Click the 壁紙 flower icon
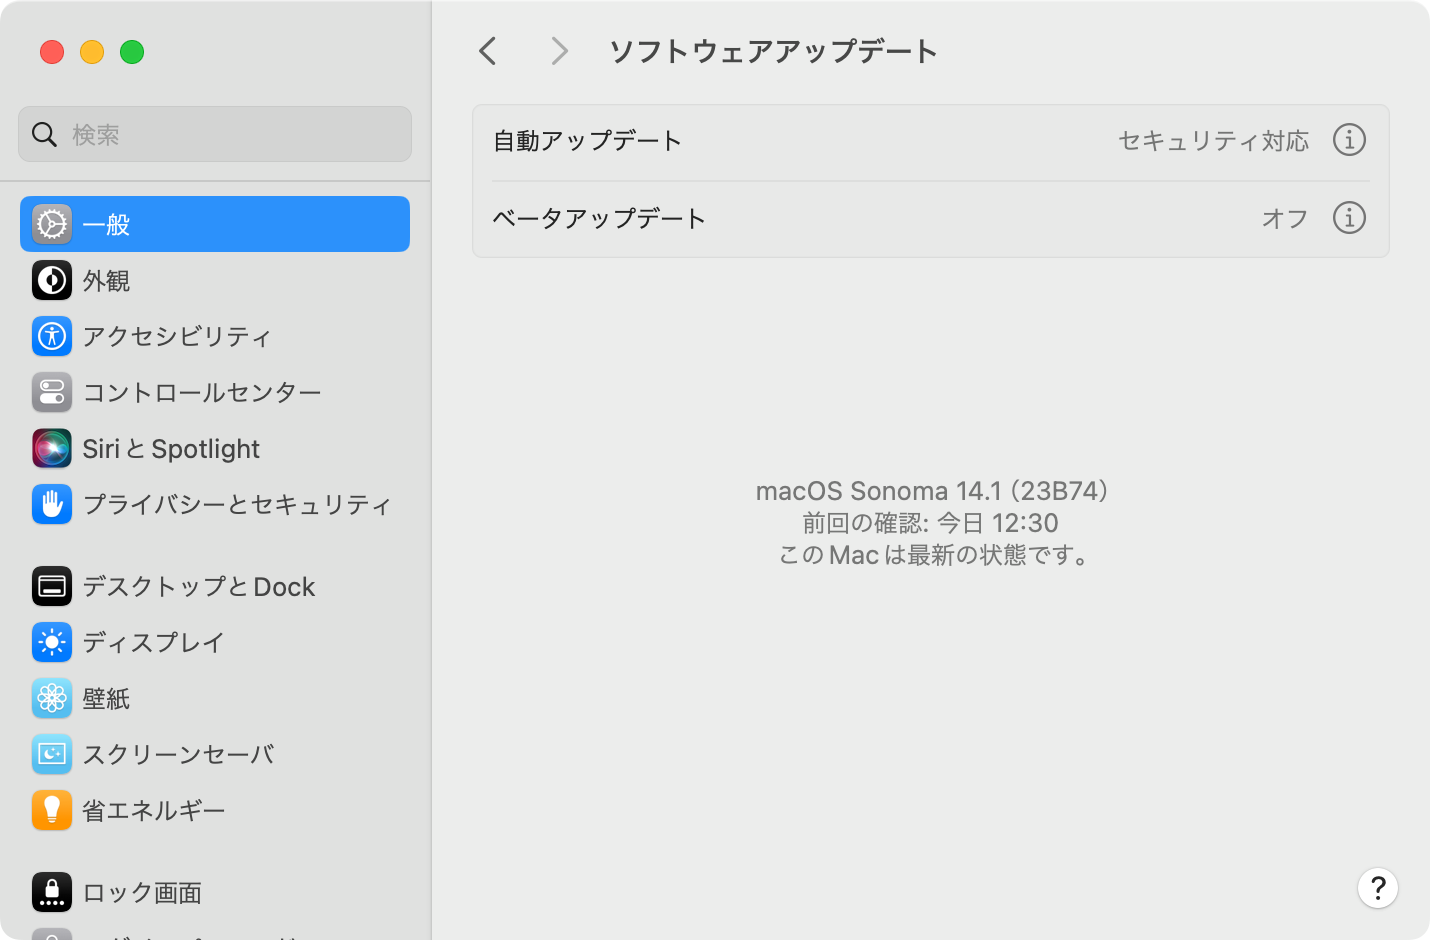The image size is (1430, 940). [x=52, y=698]
